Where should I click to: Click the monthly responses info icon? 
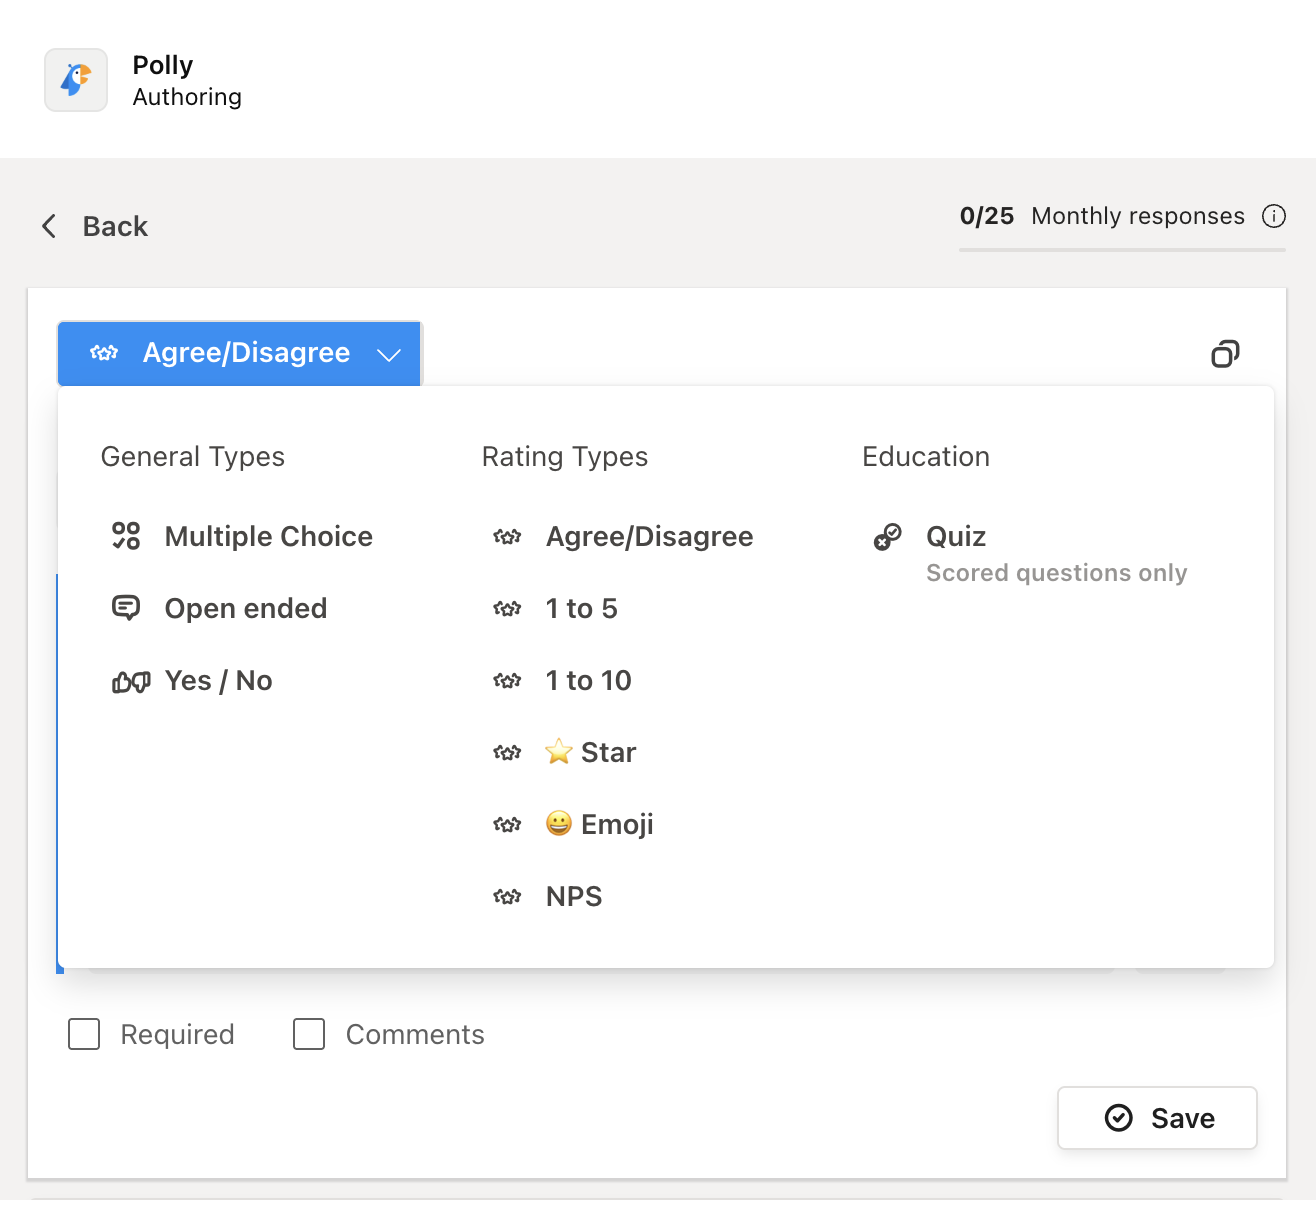coord(1275,216)
